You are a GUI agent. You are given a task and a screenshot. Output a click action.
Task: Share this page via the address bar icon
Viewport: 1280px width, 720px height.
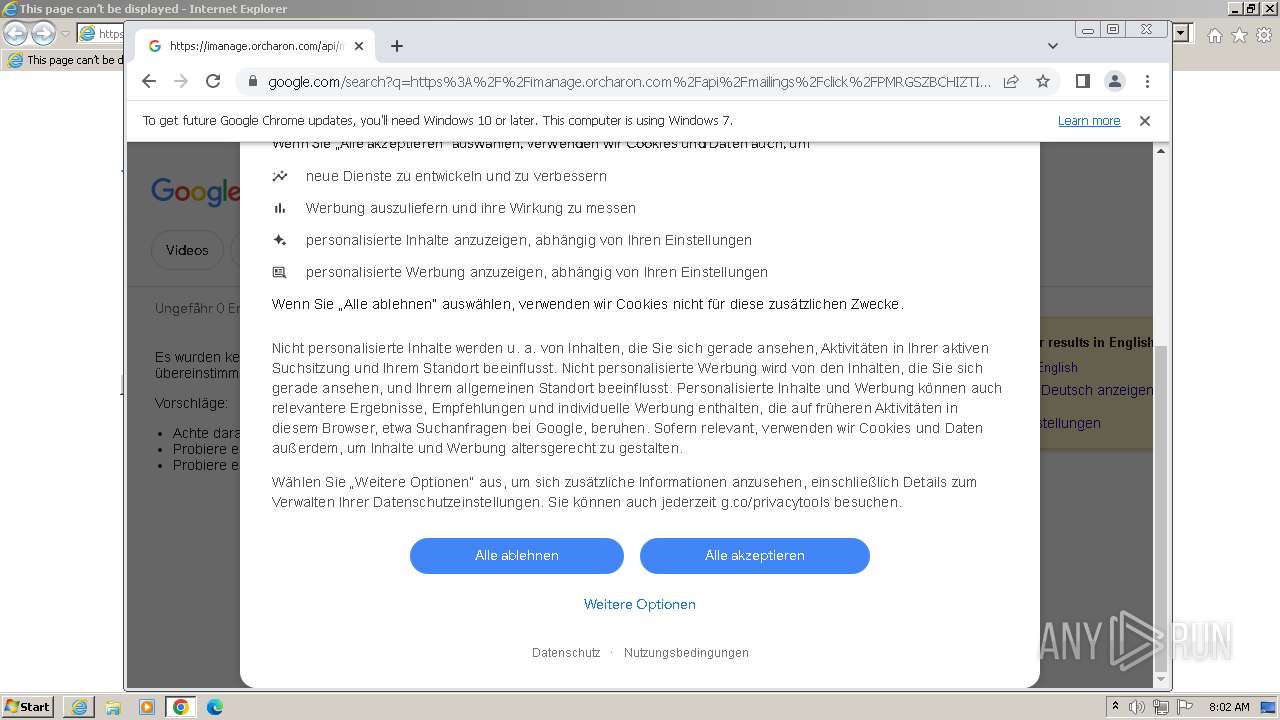click(x=1011, y=81)
